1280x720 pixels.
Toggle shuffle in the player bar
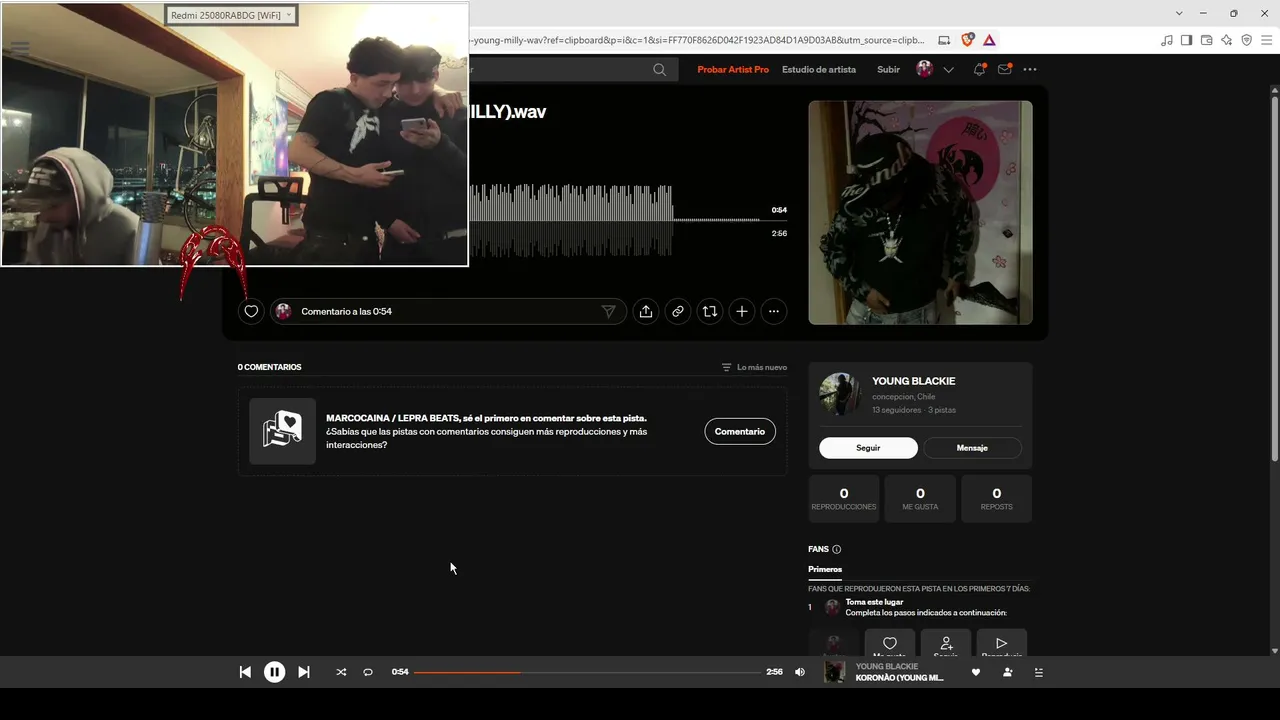pyautogui.click(x=341, y=672)
